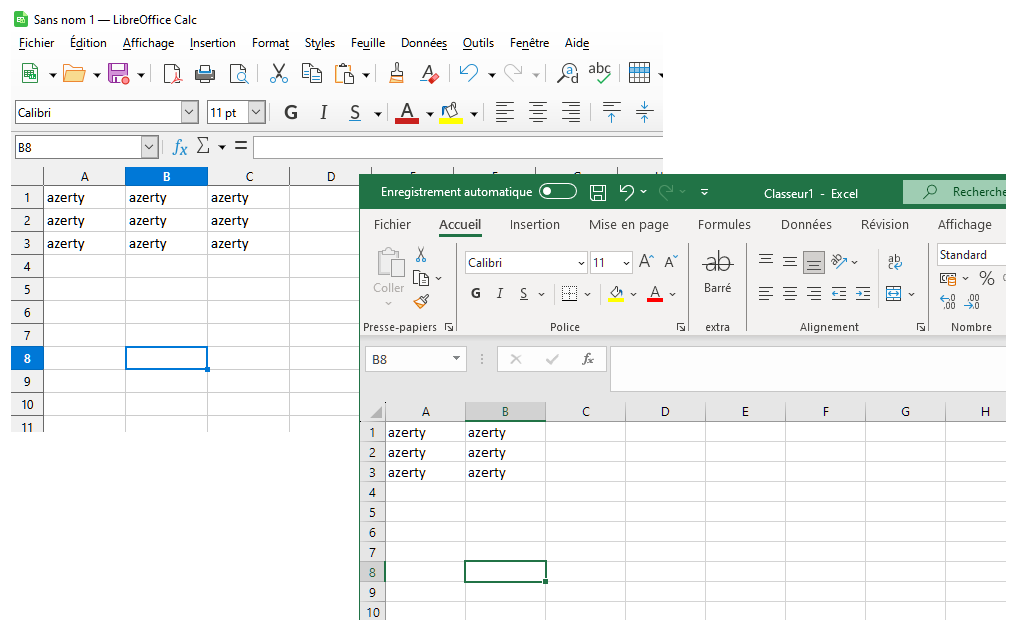Click Excel wrap text icon
The width and height of the screenshot is (1026, 628).
coord(894,262)
